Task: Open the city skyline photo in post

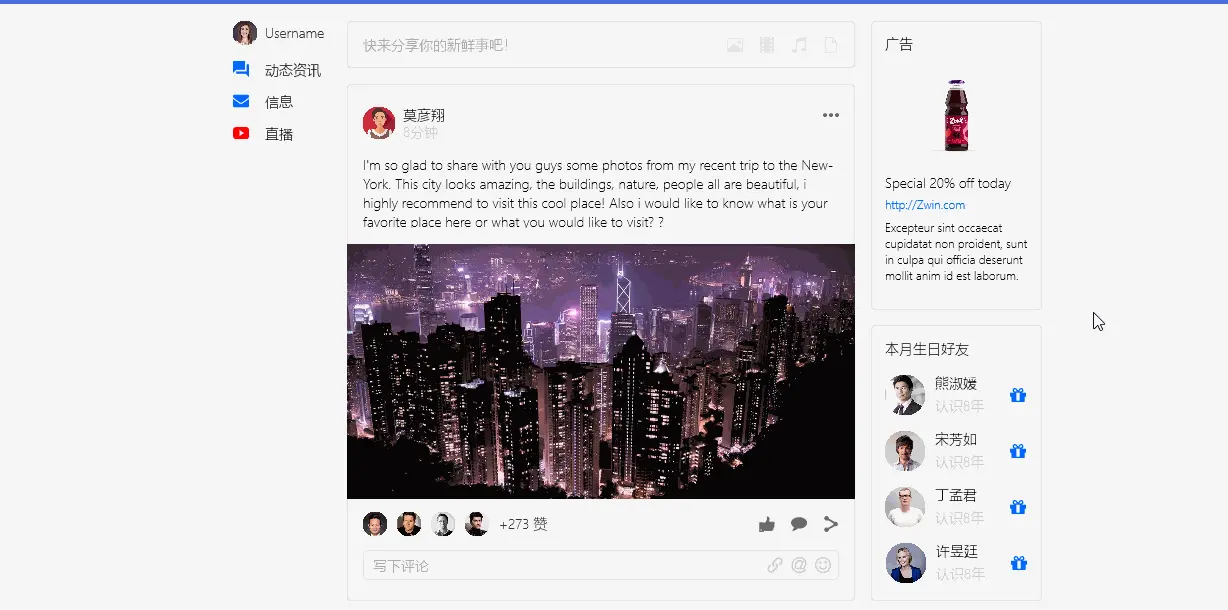Action: pyautogui.click(x=601, y=371)
